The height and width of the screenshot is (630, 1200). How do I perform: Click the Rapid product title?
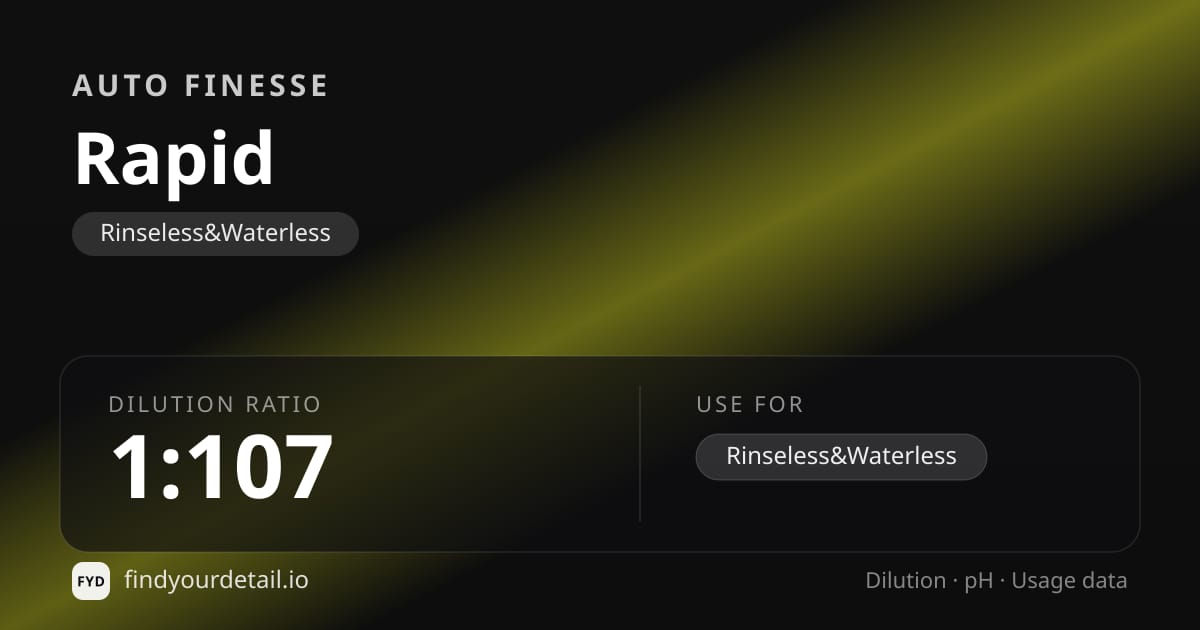click(x=174, y=158)
